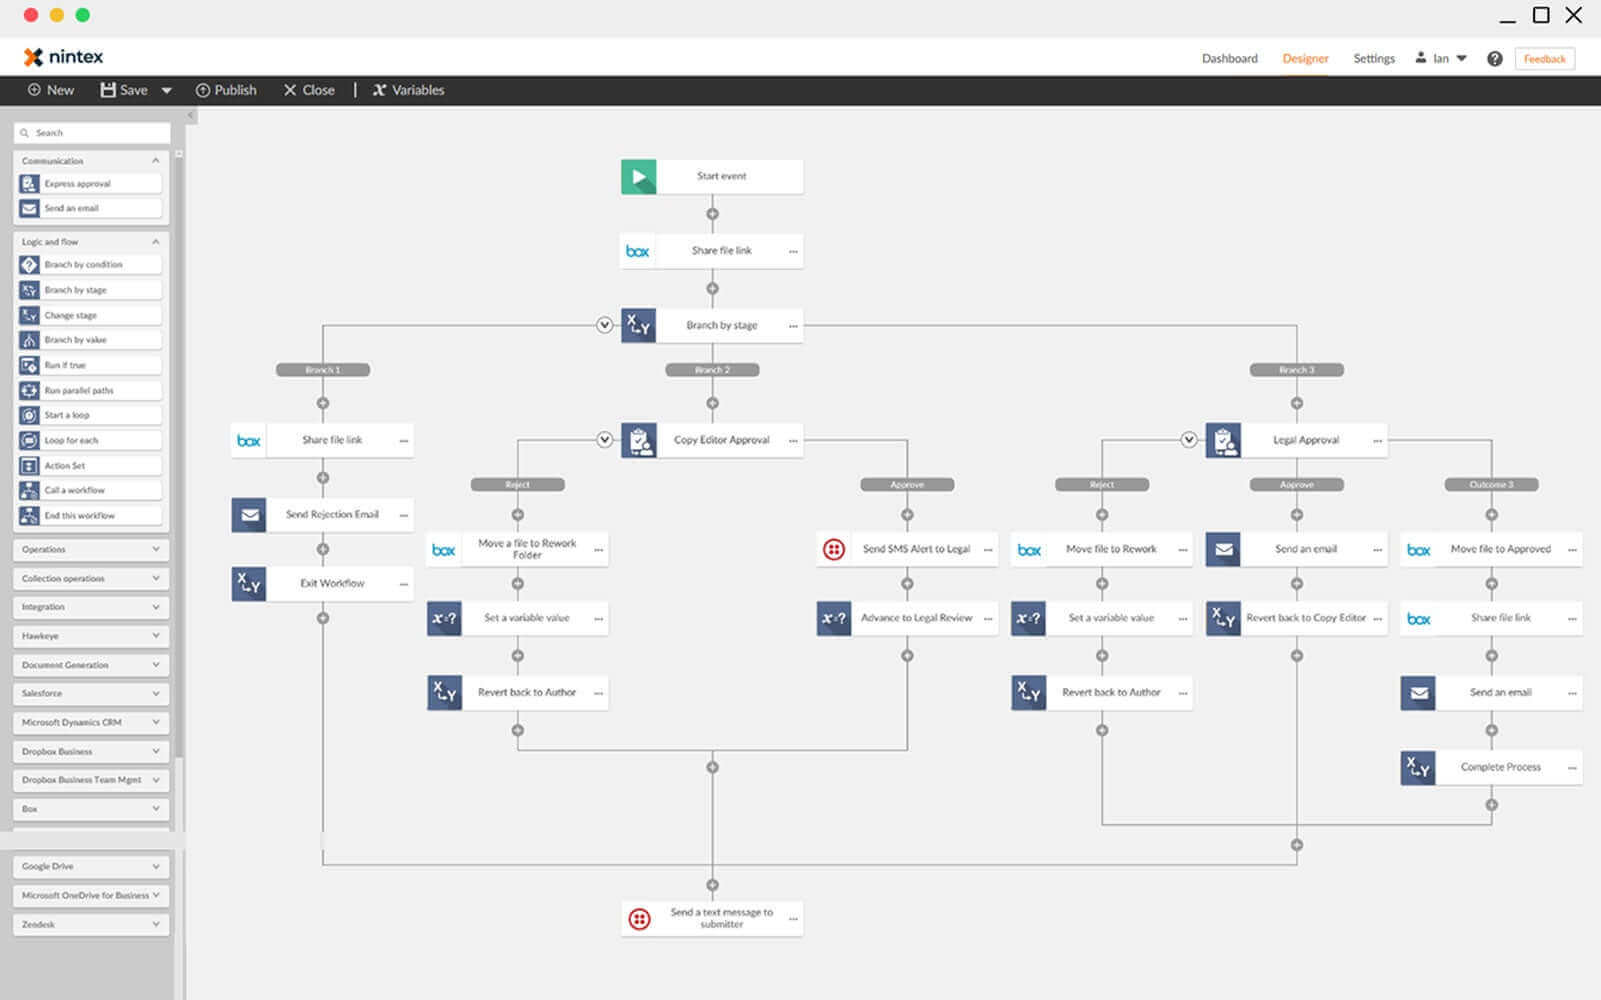
Task: Expand the Google Drive category
Action: click(90, 866)
